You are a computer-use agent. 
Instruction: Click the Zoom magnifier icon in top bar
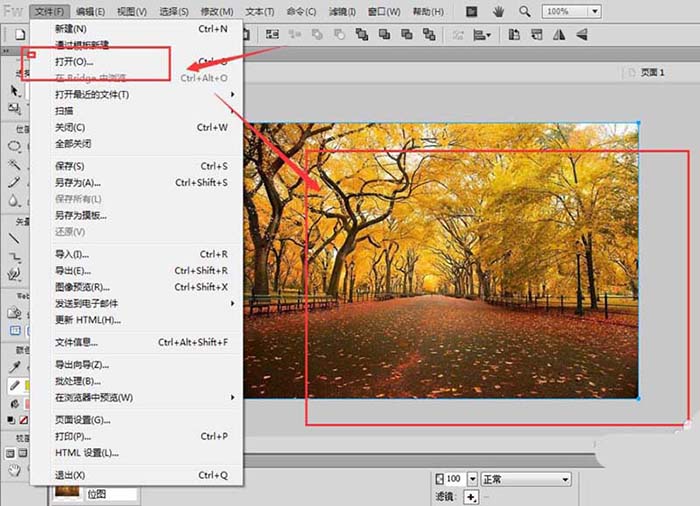[524, 11]
